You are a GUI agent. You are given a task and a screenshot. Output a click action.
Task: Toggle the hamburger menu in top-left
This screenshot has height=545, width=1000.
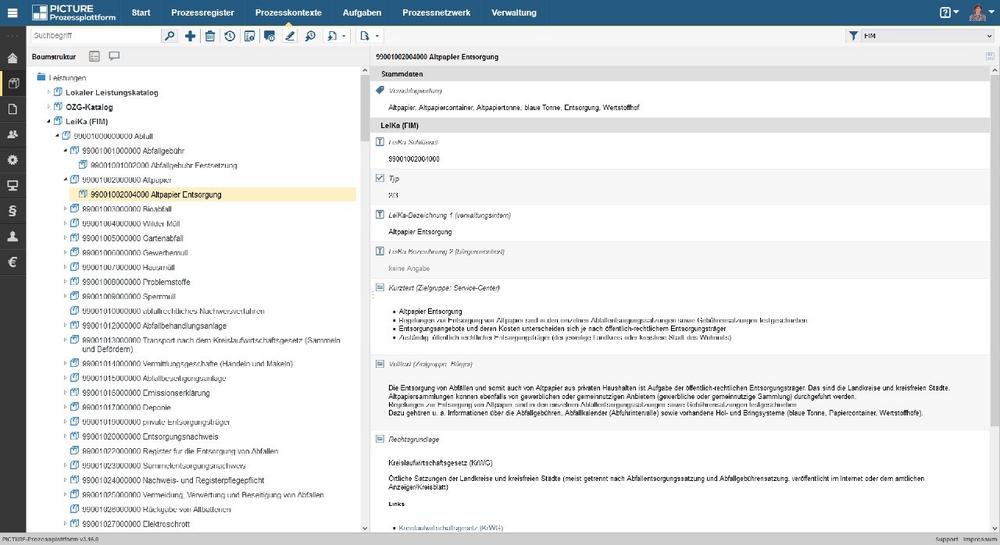[13, 13]
